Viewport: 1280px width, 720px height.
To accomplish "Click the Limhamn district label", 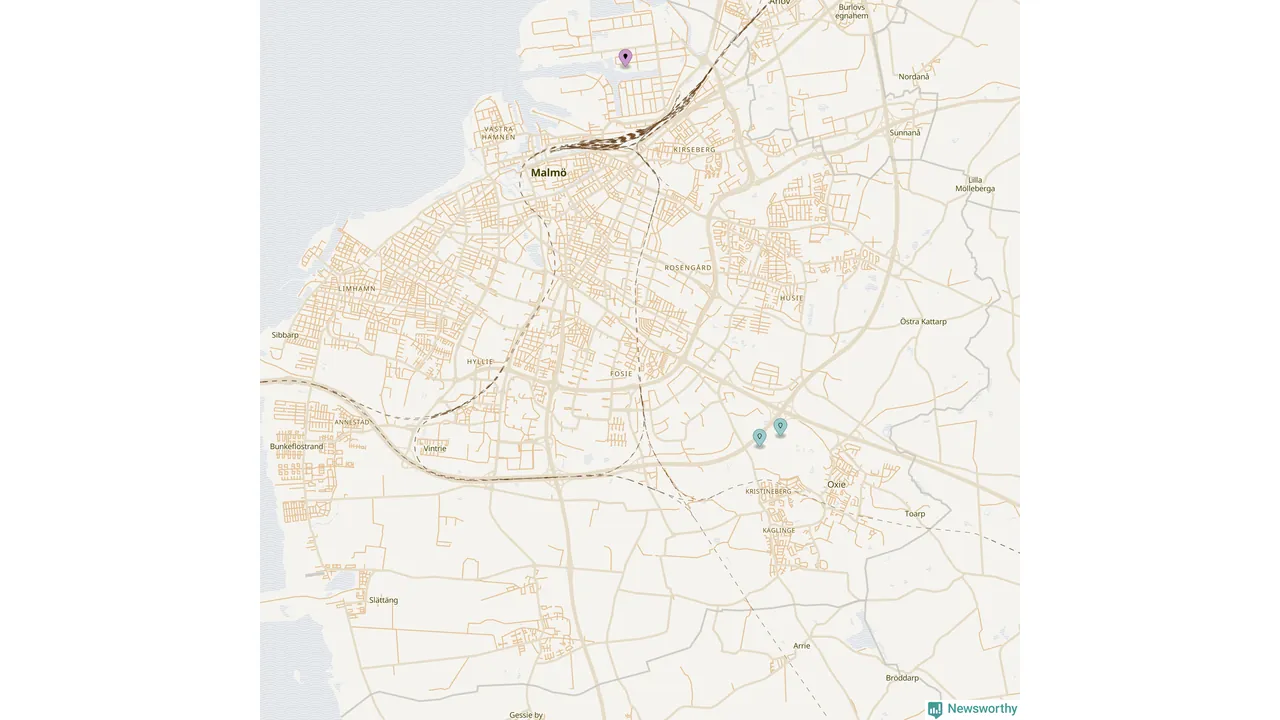I will coord(357,288).
